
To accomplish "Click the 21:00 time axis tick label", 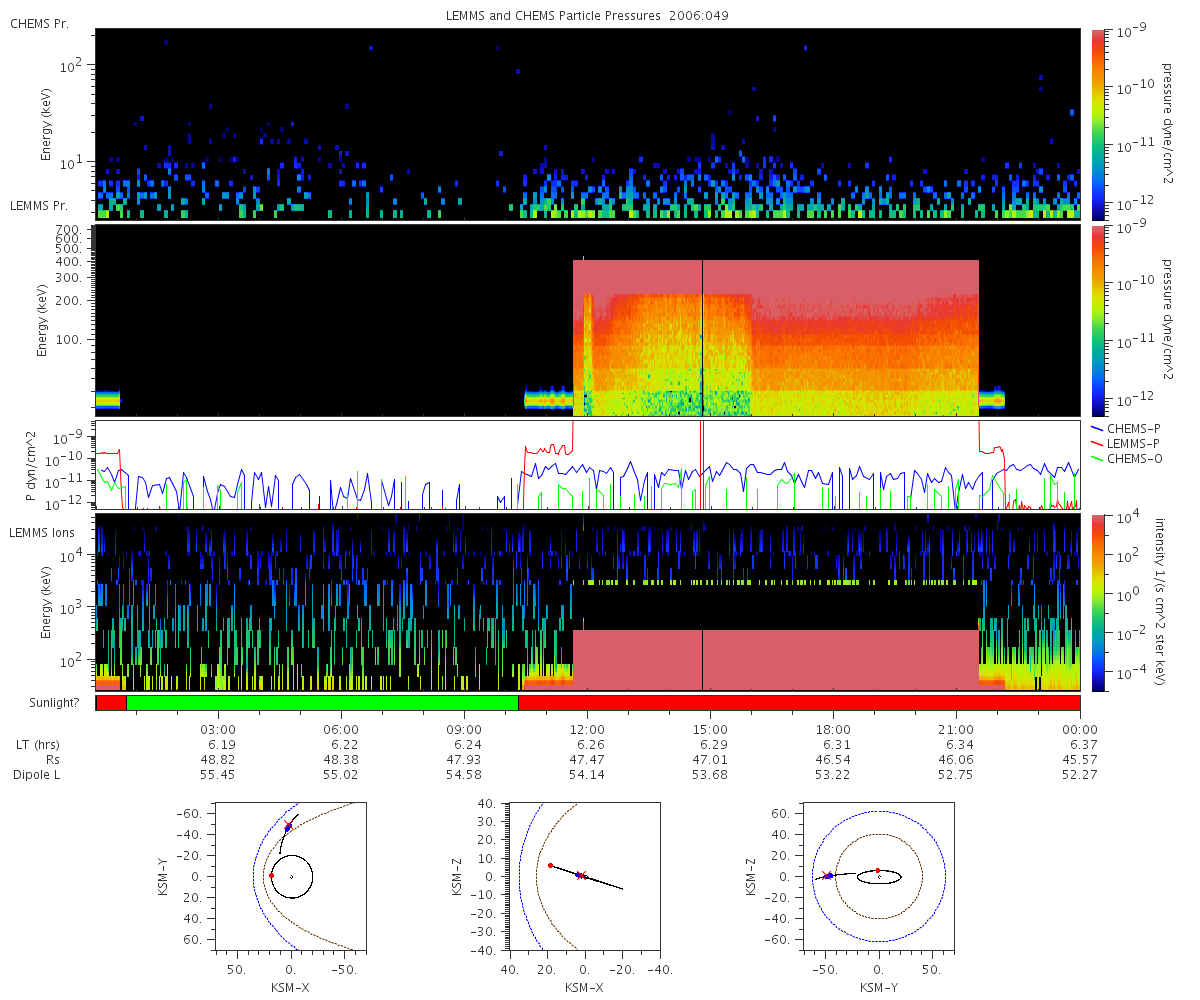I will (956, 730).
